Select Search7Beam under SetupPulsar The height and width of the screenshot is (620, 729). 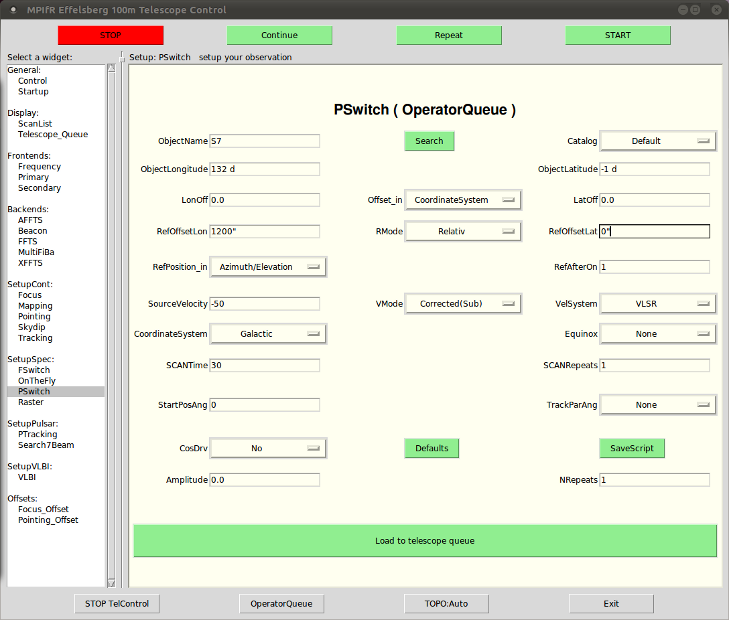point(46,445)
